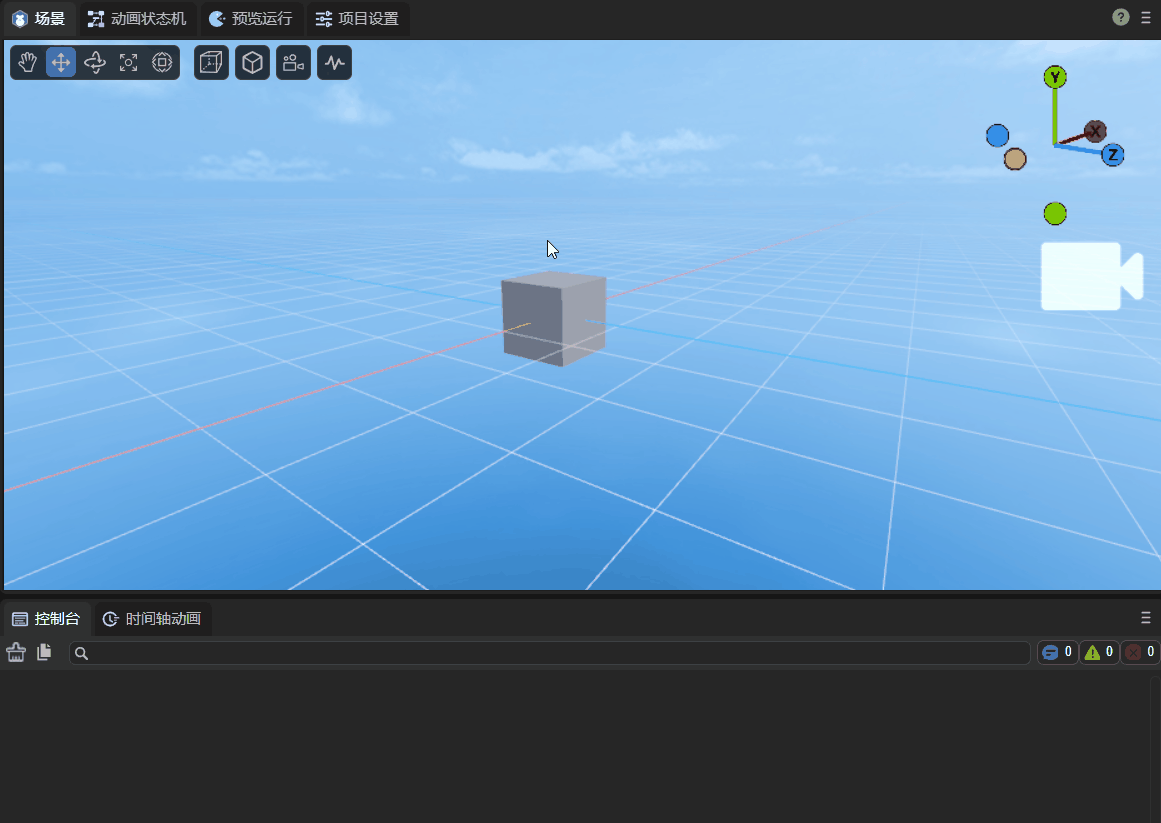This screenshot has height=823, width=1161.
Task: Open the 项目设置 tab
Action: pyautogui.click(x=357, y=19)
